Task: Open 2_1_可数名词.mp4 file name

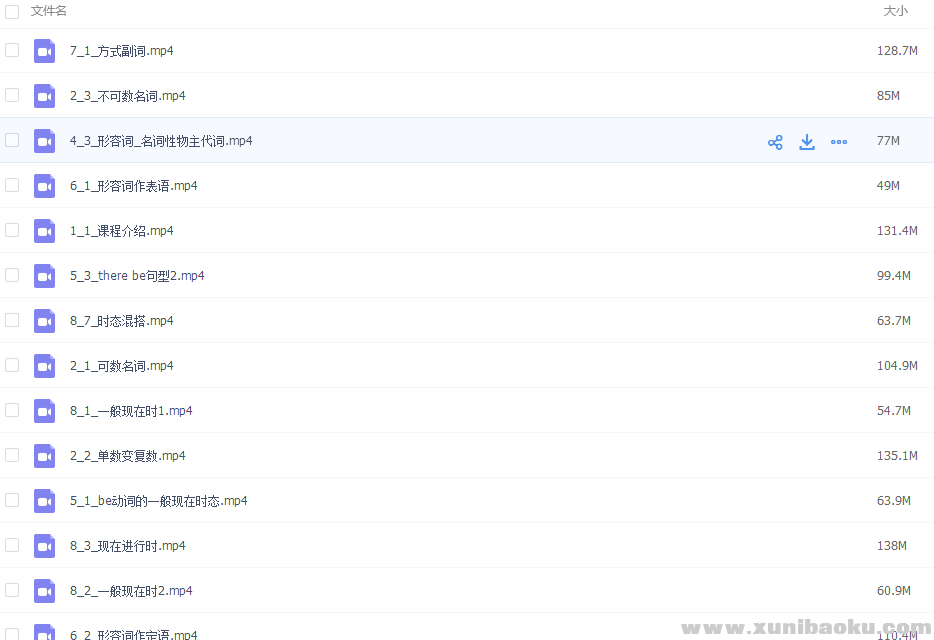Action: click(x=121, y=366)
